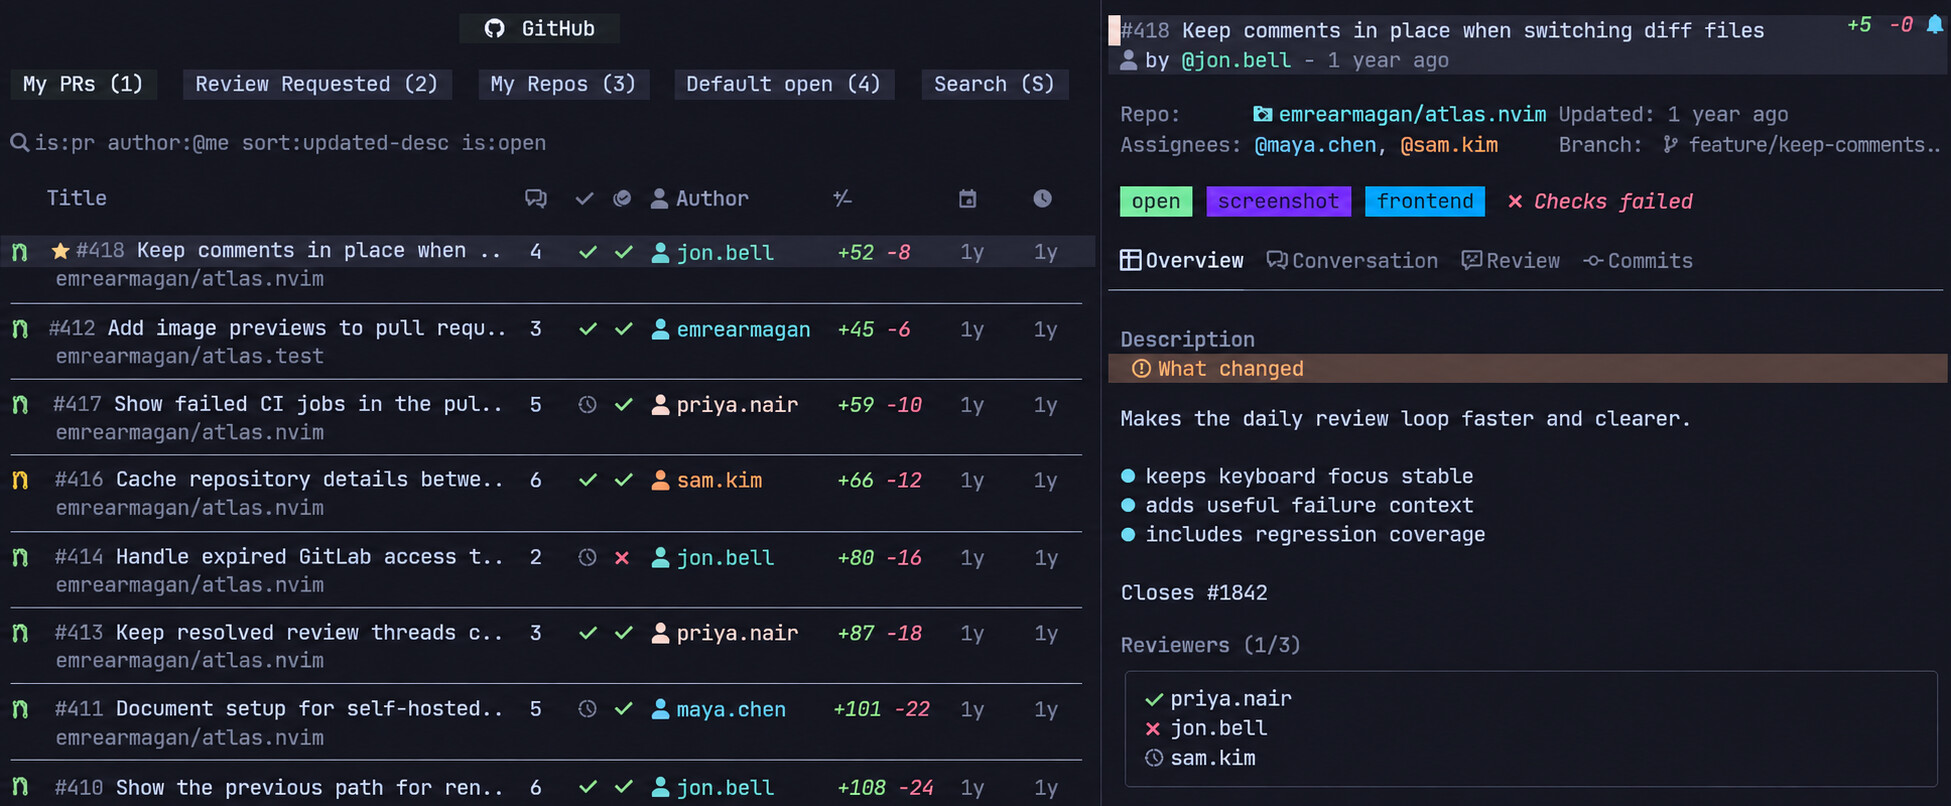Select PR #413 Keep resolved review threads
Image resolution: width=1951 pixels, height=806 pixels.
[546, 646]
